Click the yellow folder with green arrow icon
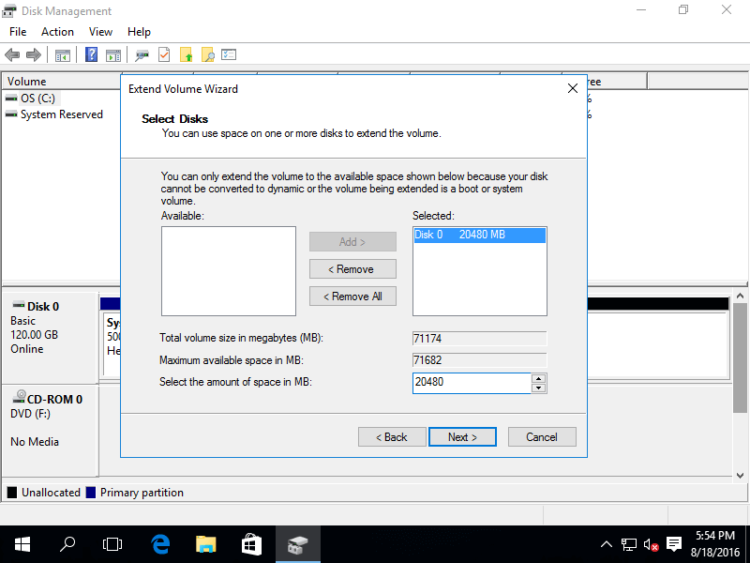The image size is (750, 563). click(186, 55)
